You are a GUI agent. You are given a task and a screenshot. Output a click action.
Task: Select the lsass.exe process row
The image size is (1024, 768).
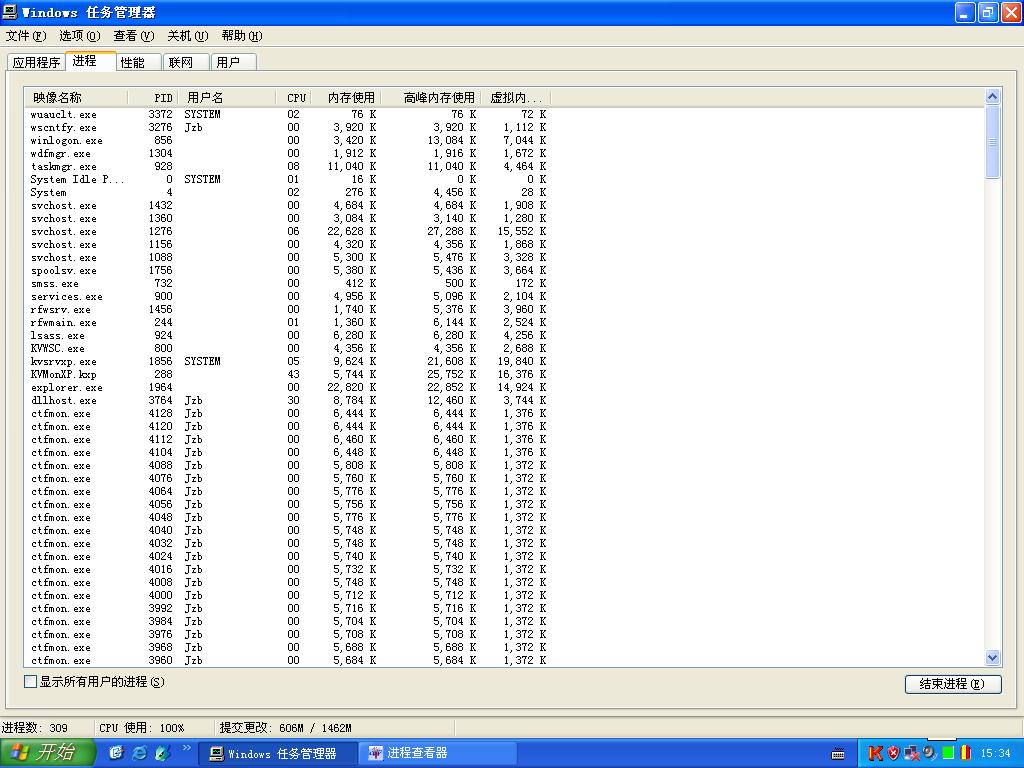coord(287,336)
